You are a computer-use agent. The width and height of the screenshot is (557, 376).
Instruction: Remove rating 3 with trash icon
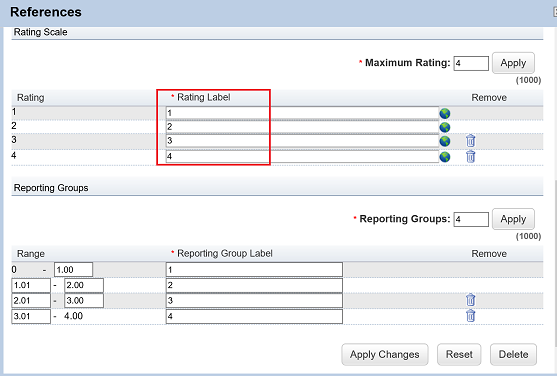(x=470, y=141)
